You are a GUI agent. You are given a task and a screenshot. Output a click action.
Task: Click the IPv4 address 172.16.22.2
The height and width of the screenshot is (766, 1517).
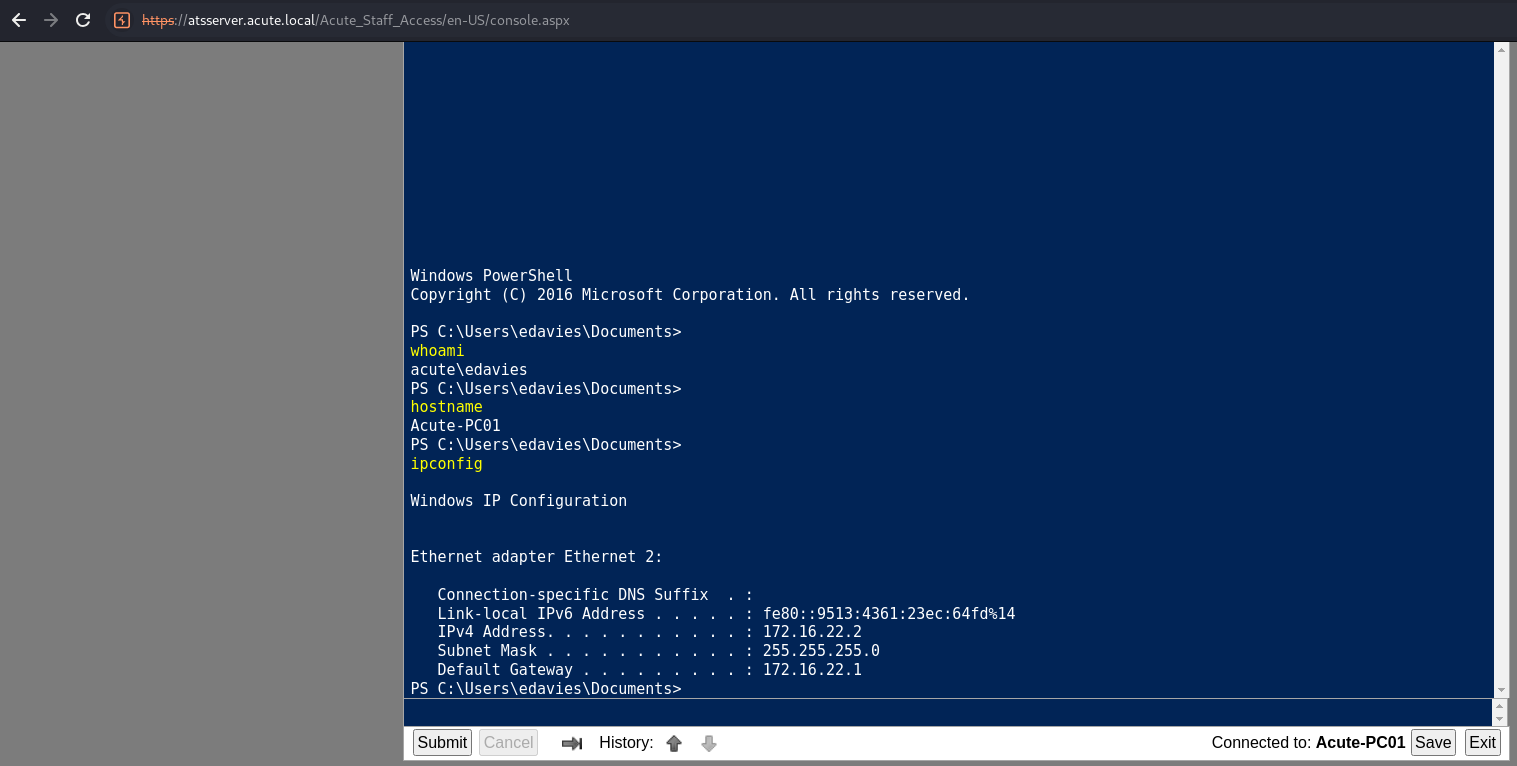[x=812, y=632]
